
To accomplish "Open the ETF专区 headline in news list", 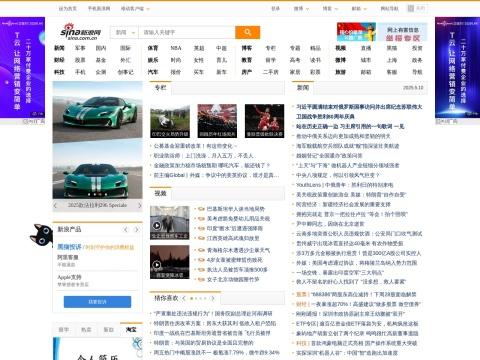I will coord(357,324).
